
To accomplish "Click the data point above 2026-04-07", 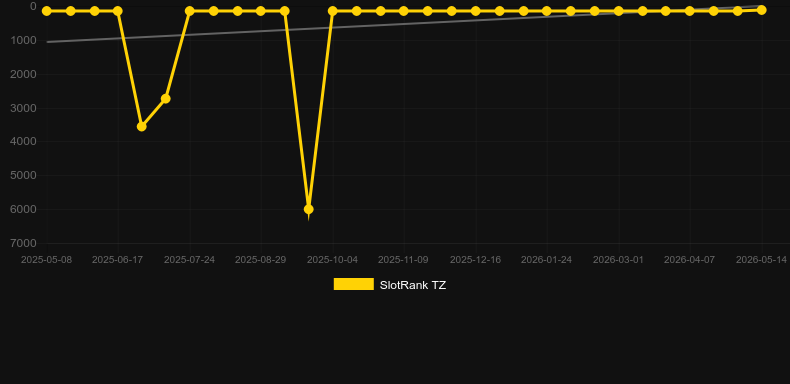I will pyautogui.click(x=690, y=11).
